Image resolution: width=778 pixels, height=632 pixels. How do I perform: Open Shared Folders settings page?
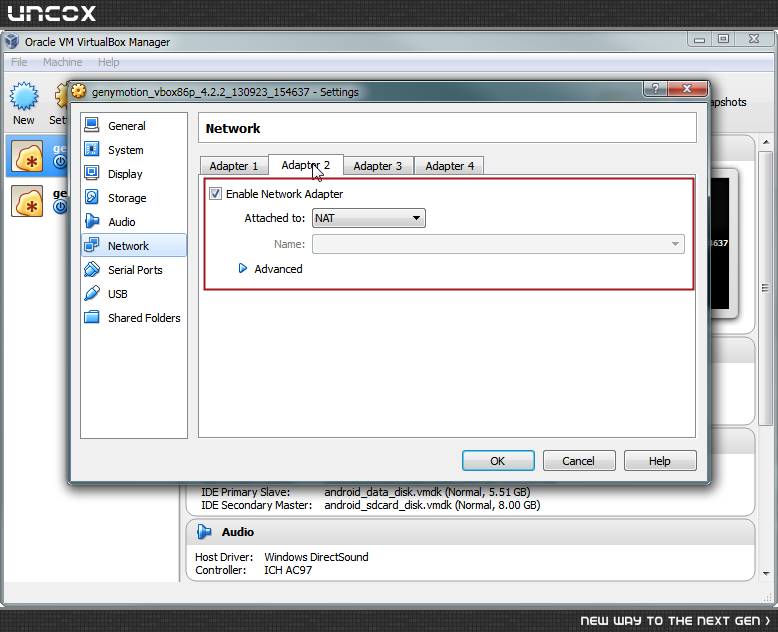point(133,317)
